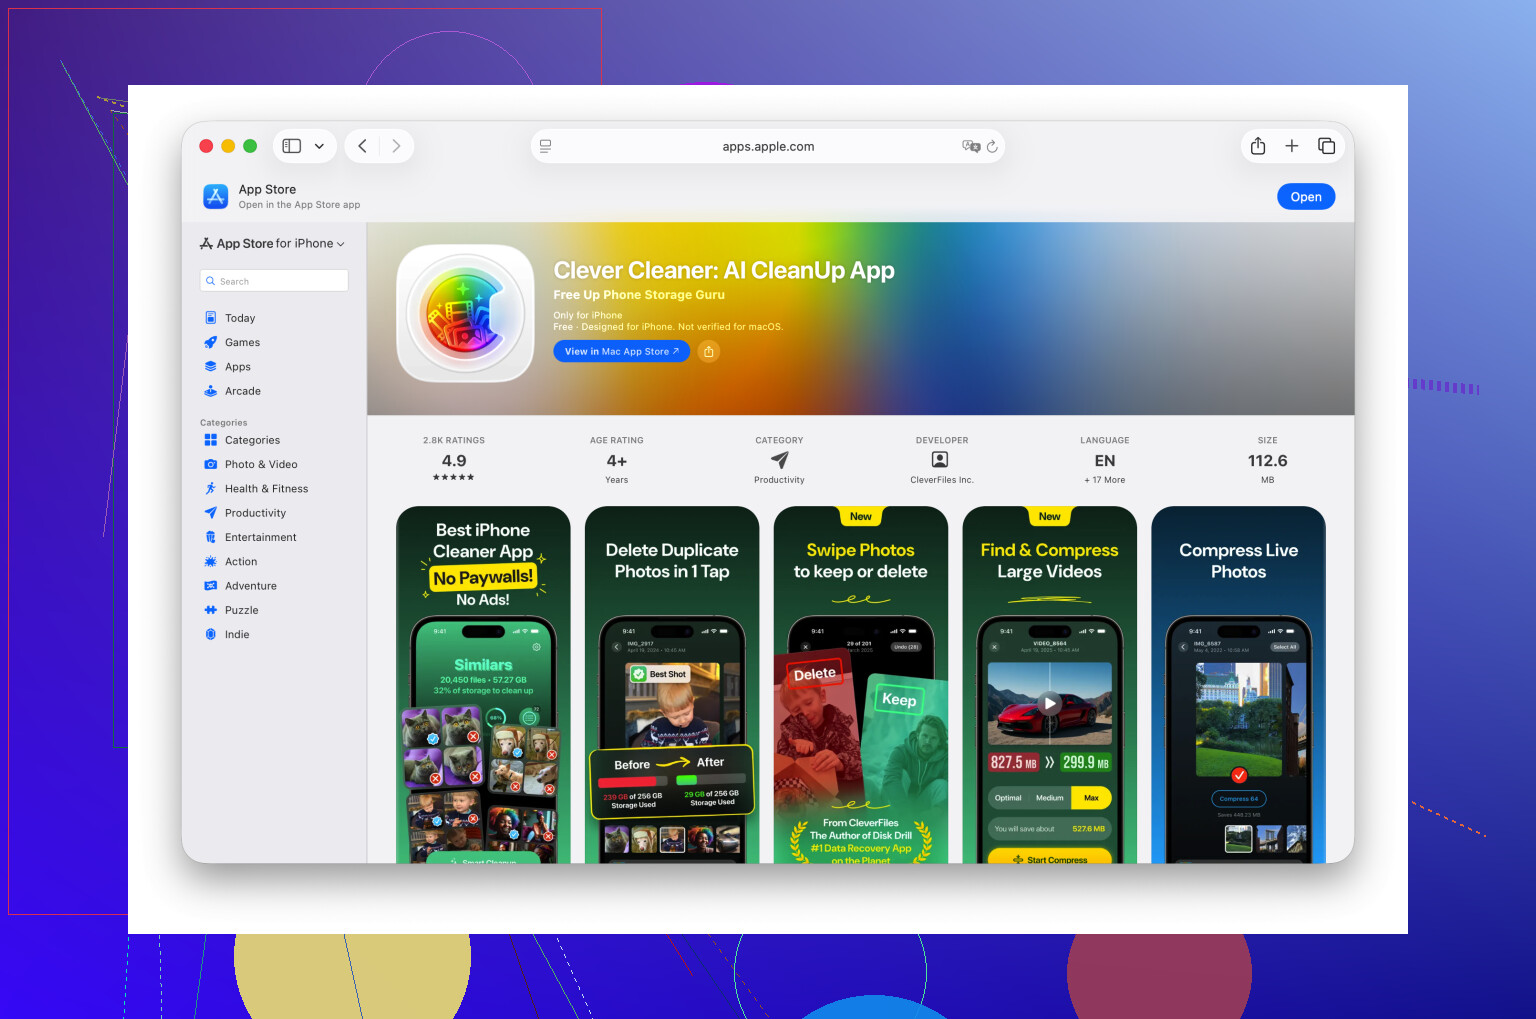Click the Productivity paper plane sidebar icon
The height and width of the screenshot is (1019, 1536).
(x=211, y=513)
